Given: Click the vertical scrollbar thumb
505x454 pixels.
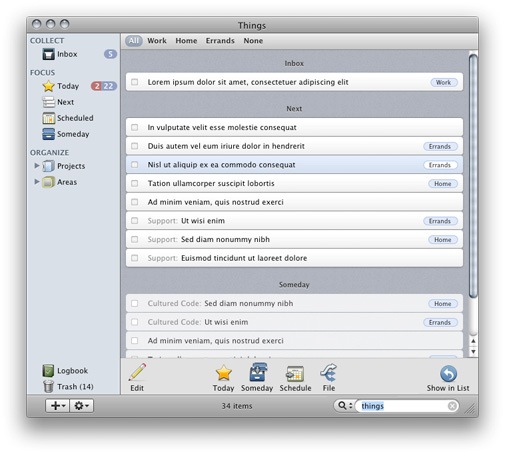Looking at the screenshot, I should pos(473,176).
